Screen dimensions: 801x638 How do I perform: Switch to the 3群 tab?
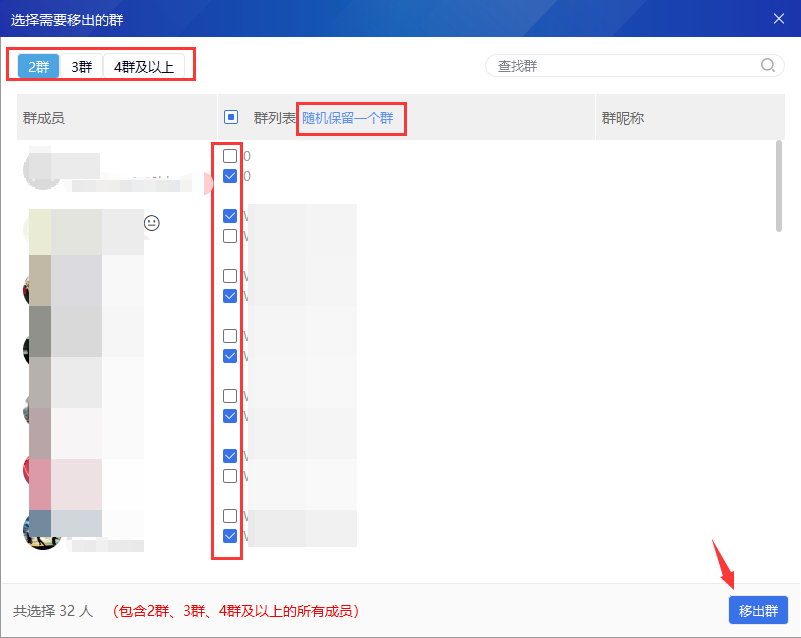81,66
